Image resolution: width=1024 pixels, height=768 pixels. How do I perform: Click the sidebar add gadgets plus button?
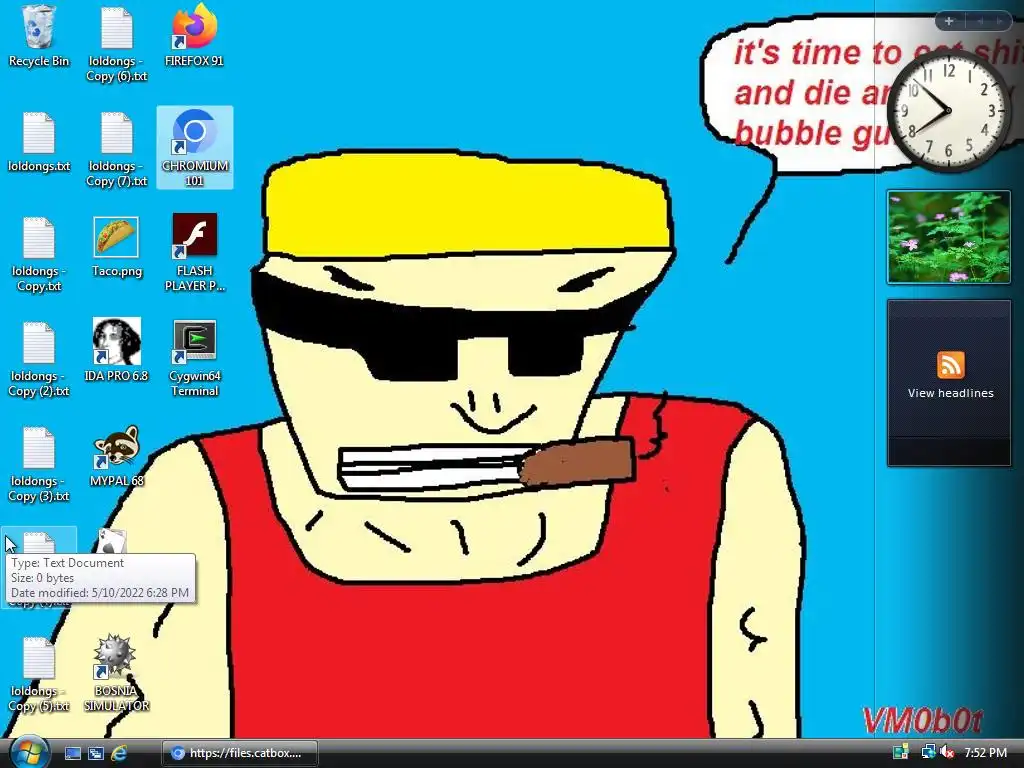point(949,21)
